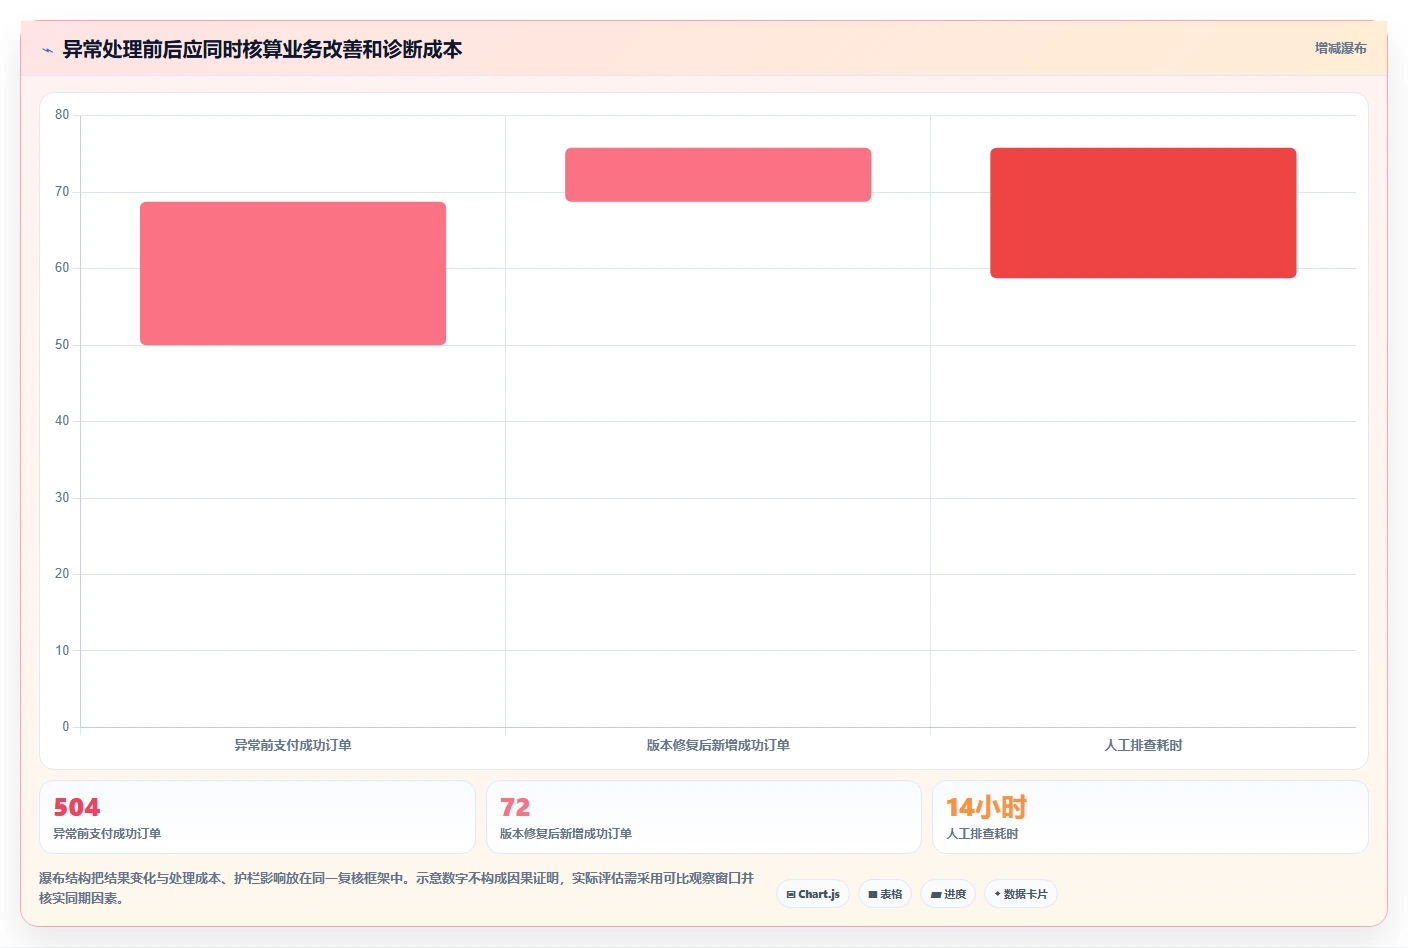
Task: Click the 数据卡片 chip
Action: (1021, 894)
